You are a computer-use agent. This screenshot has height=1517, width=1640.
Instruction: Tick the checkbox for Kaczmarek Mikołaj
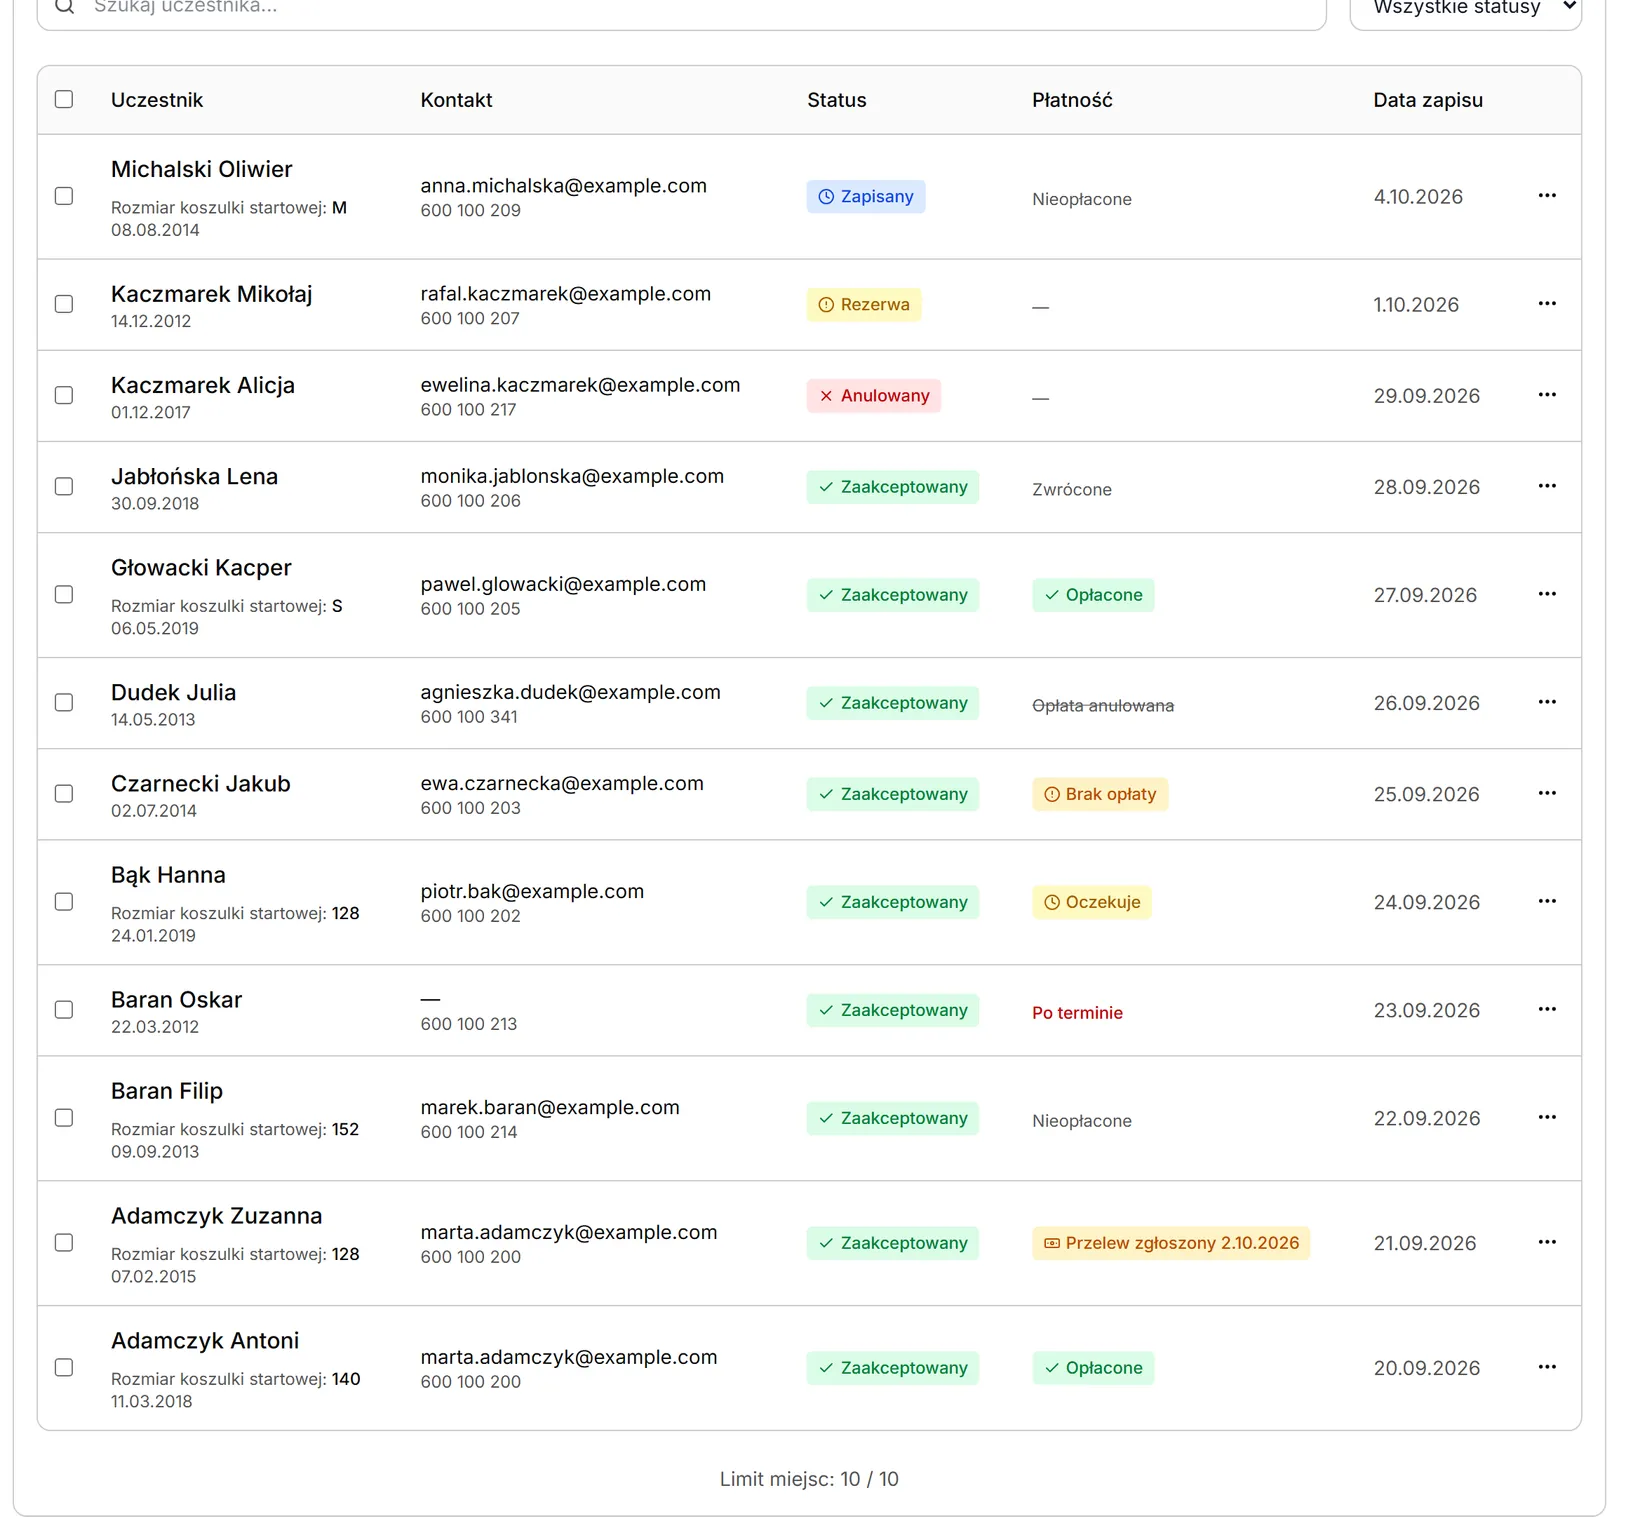click(64, 304)
